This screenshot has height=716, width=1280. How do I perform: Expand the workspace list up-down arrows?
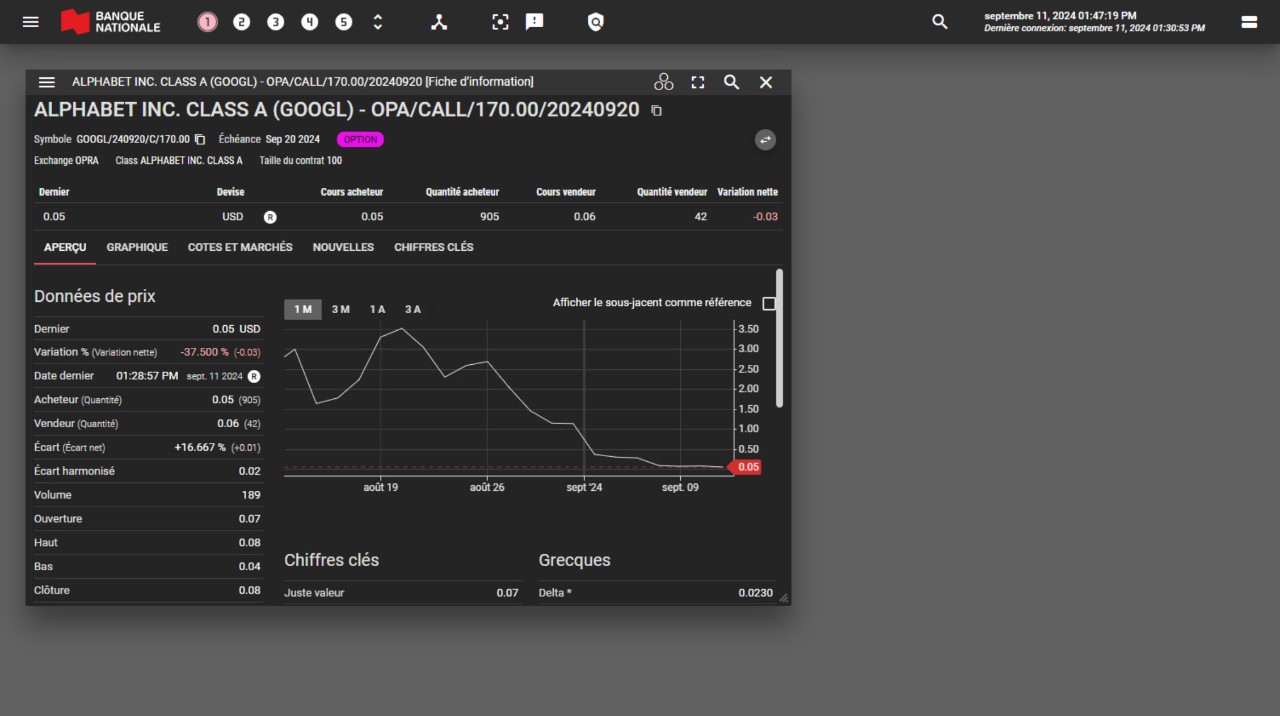pos(377,21)
